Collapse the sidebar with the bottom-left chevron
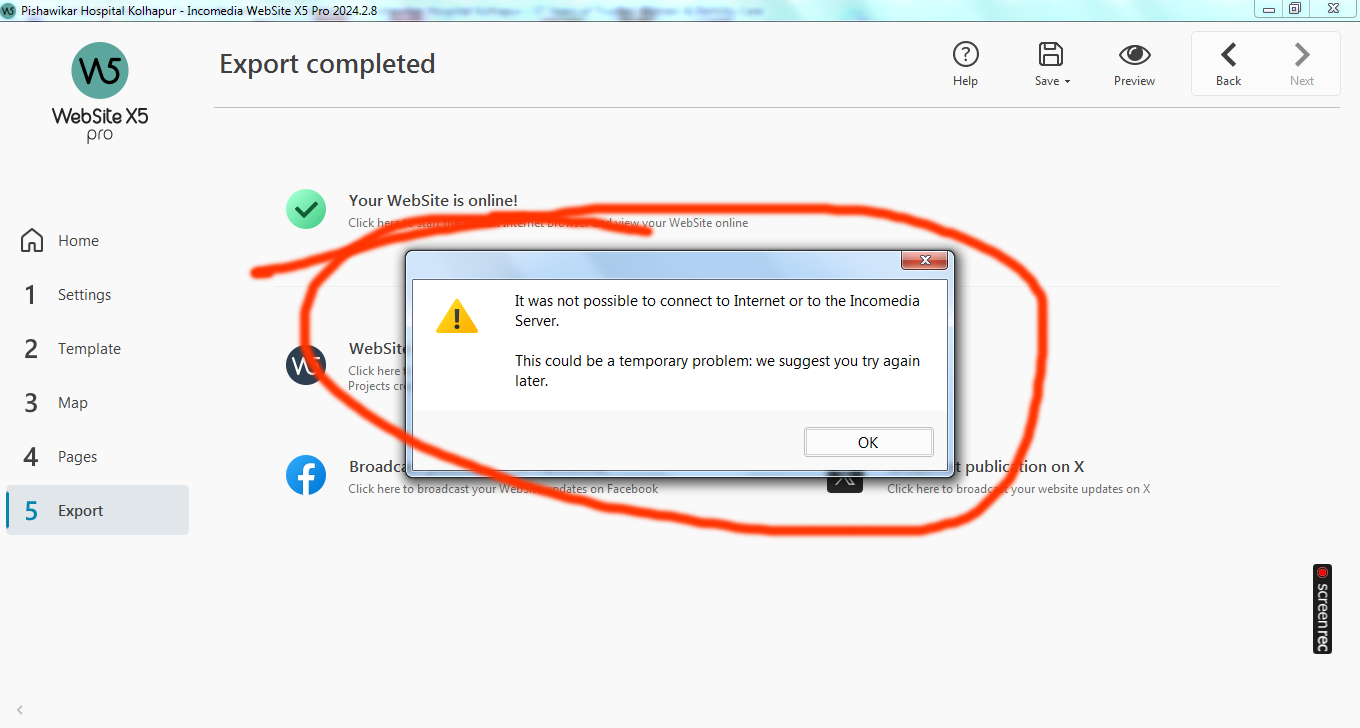This screenshot has width=1360, height=728. pos(19,710)
